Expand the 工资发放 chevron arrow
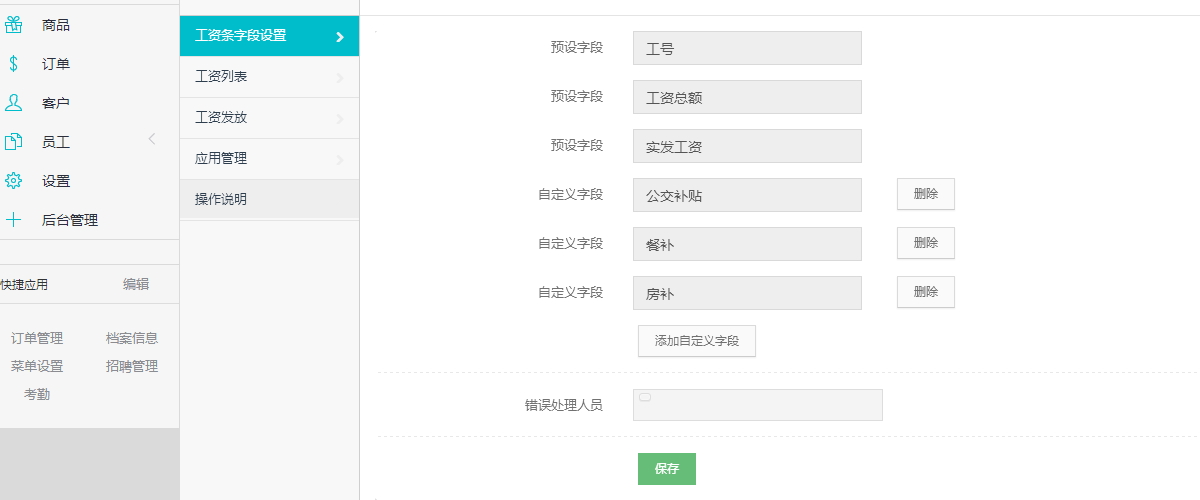Viewport: 1200px width, 500px height. click(x=340, y=118)
